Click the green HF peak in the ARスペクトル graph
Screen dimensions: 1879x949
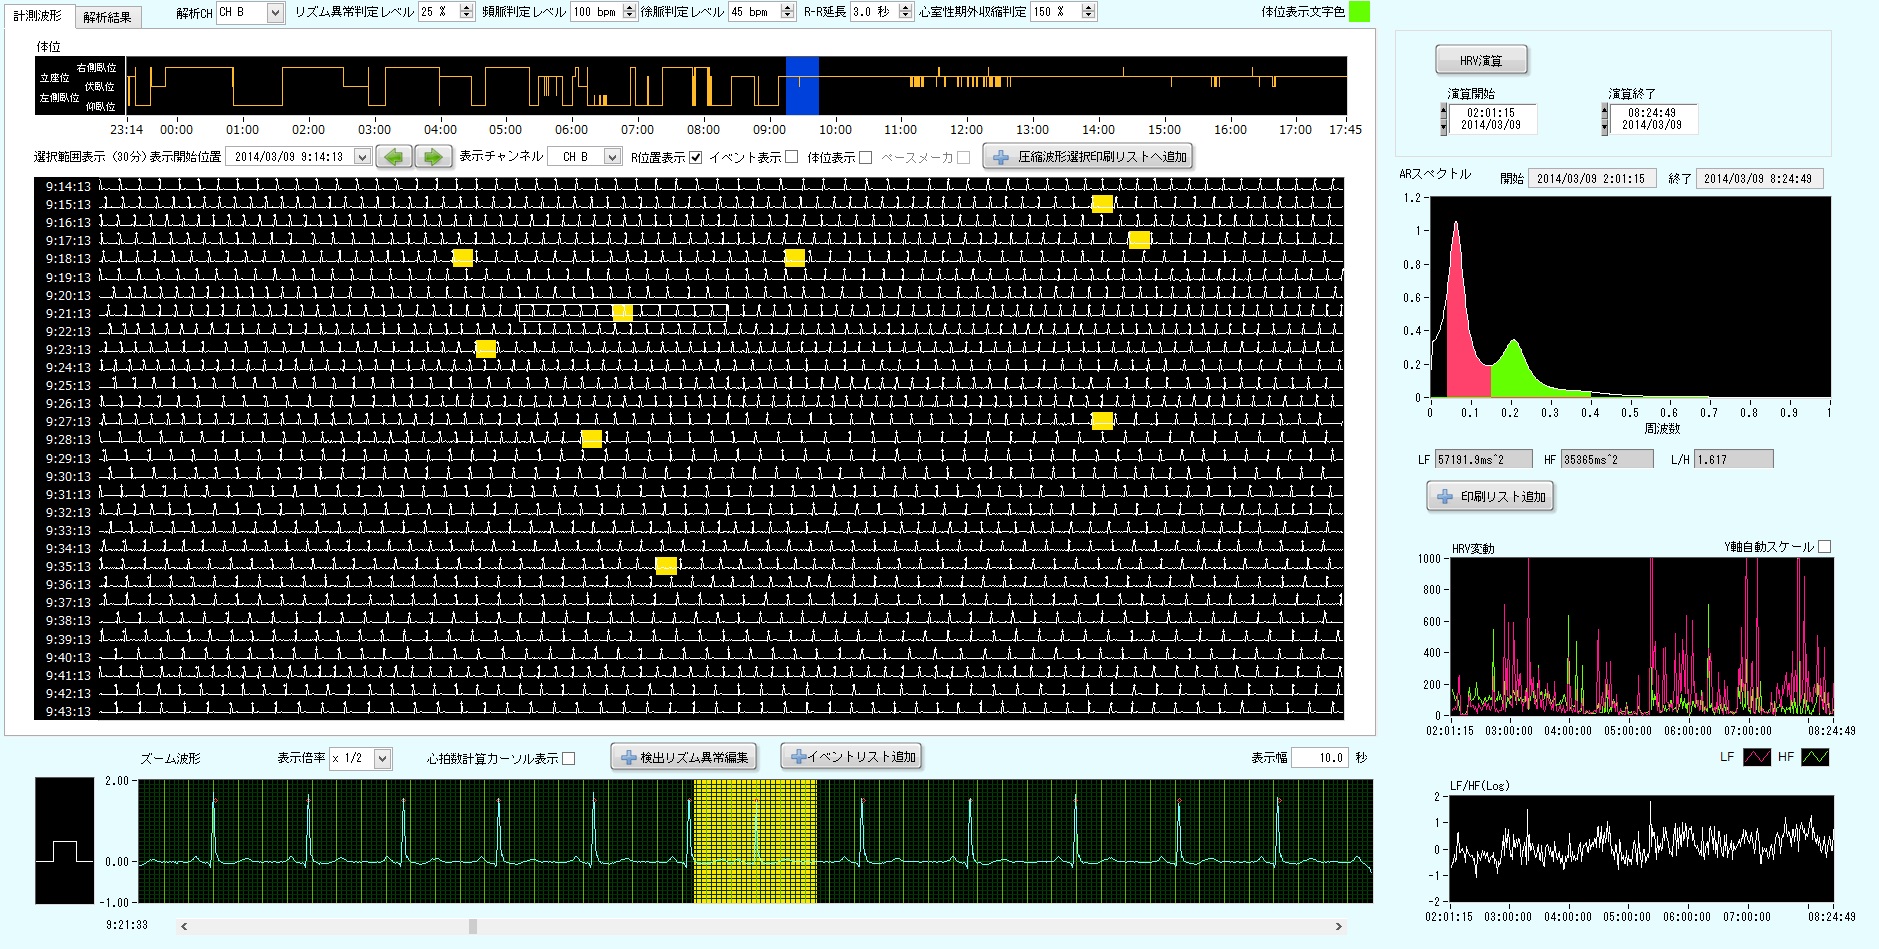click(1514, 368)
